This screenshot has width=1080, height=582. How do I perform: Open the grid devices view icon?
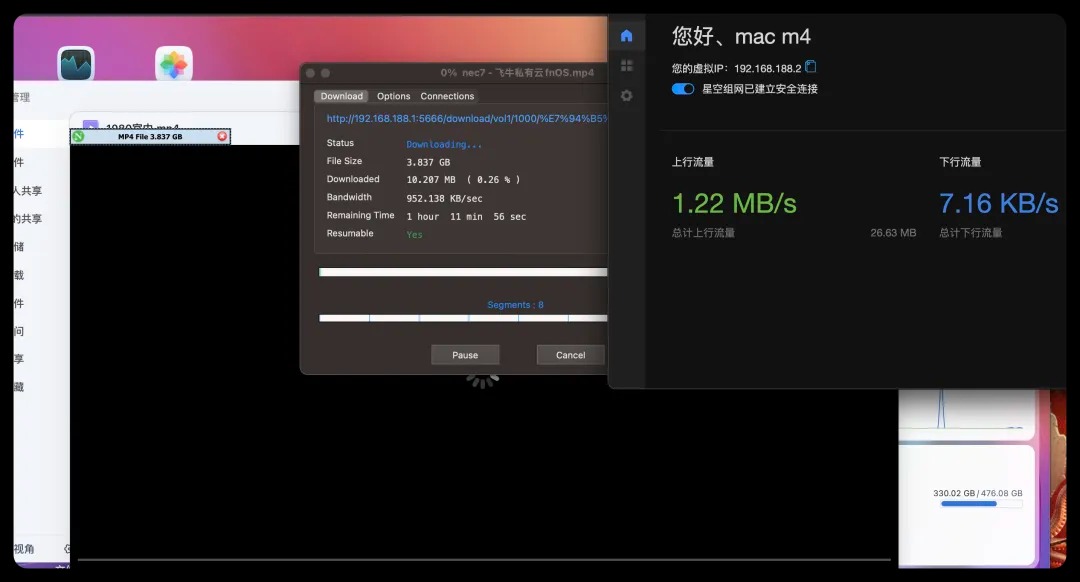[626, 66]
